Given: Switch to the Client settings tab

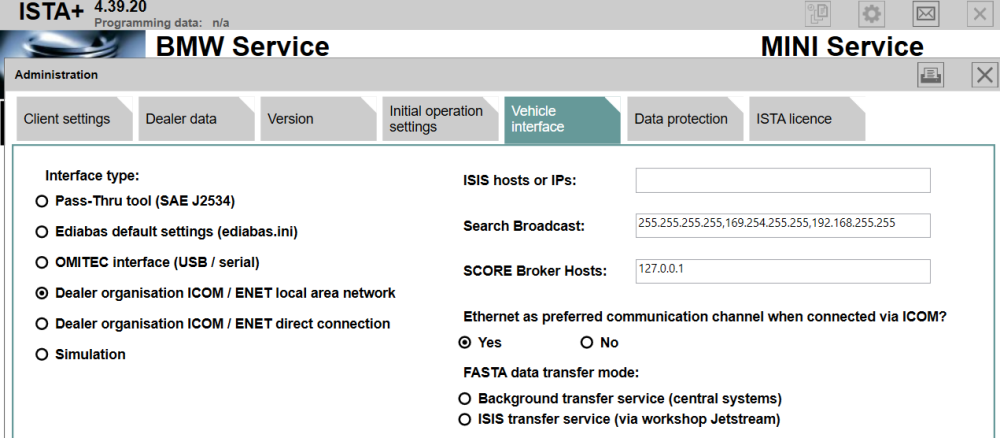Looking at the screenshot, I should [x=67, y=119].
